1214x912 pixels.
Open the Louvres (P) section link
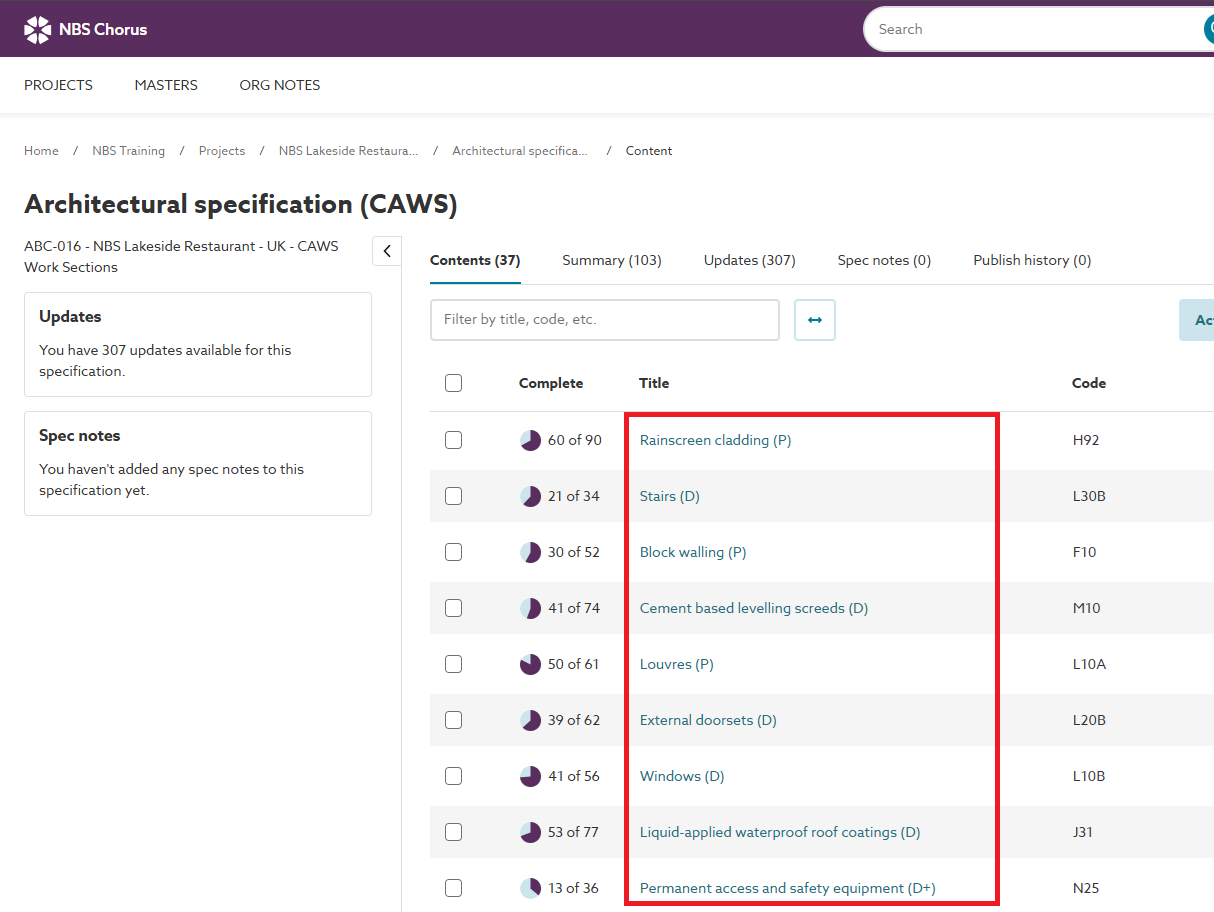[x=677, y=664]
